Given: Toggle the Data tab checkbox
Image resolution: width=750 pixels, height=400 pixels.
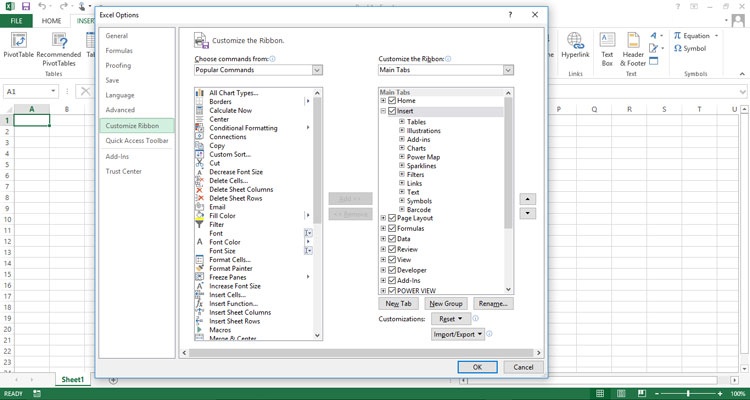Looking at the screenshot, I should 392,239.
